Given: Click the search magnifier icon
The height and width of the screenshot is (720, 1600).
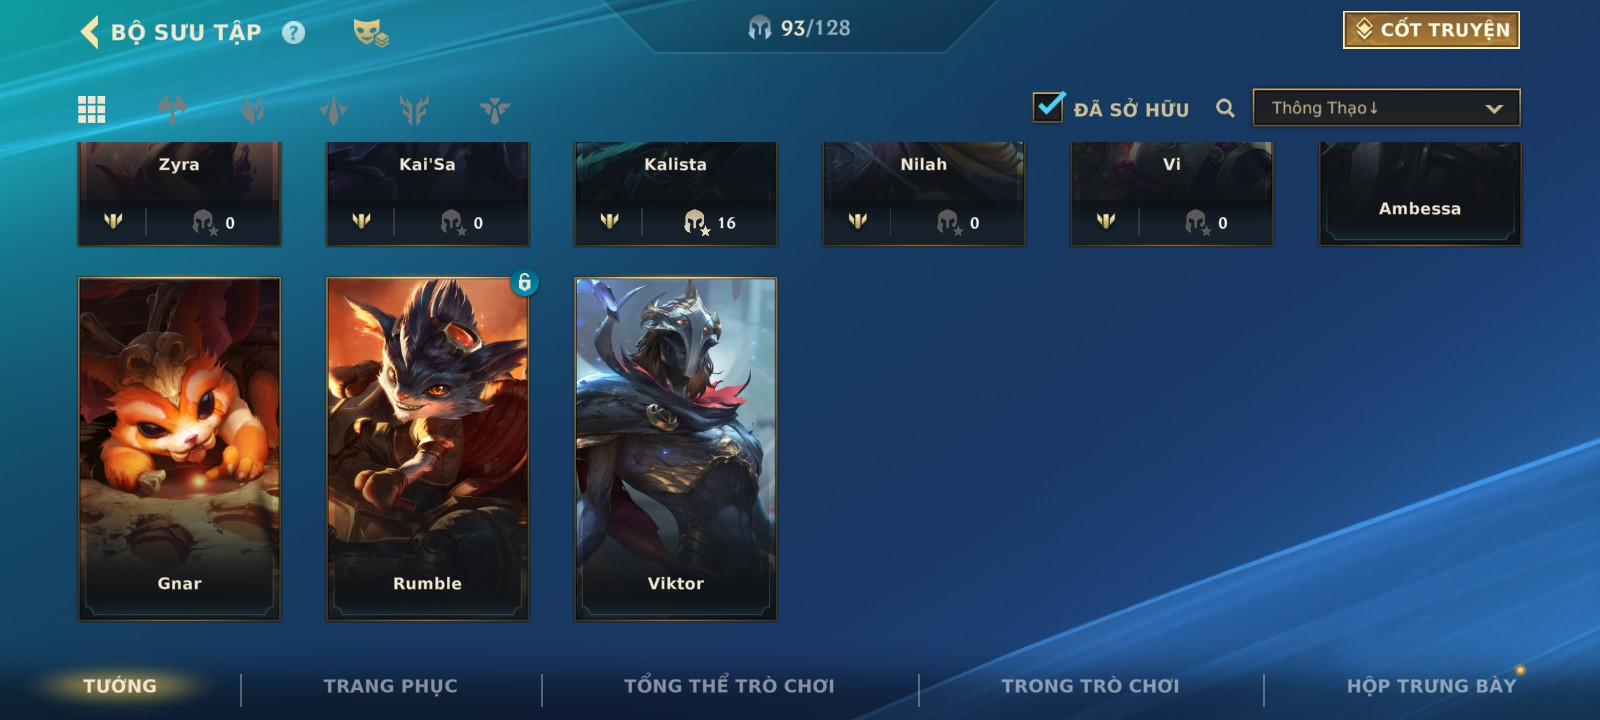Looking at the screenshot, I should coord(1225,108).
